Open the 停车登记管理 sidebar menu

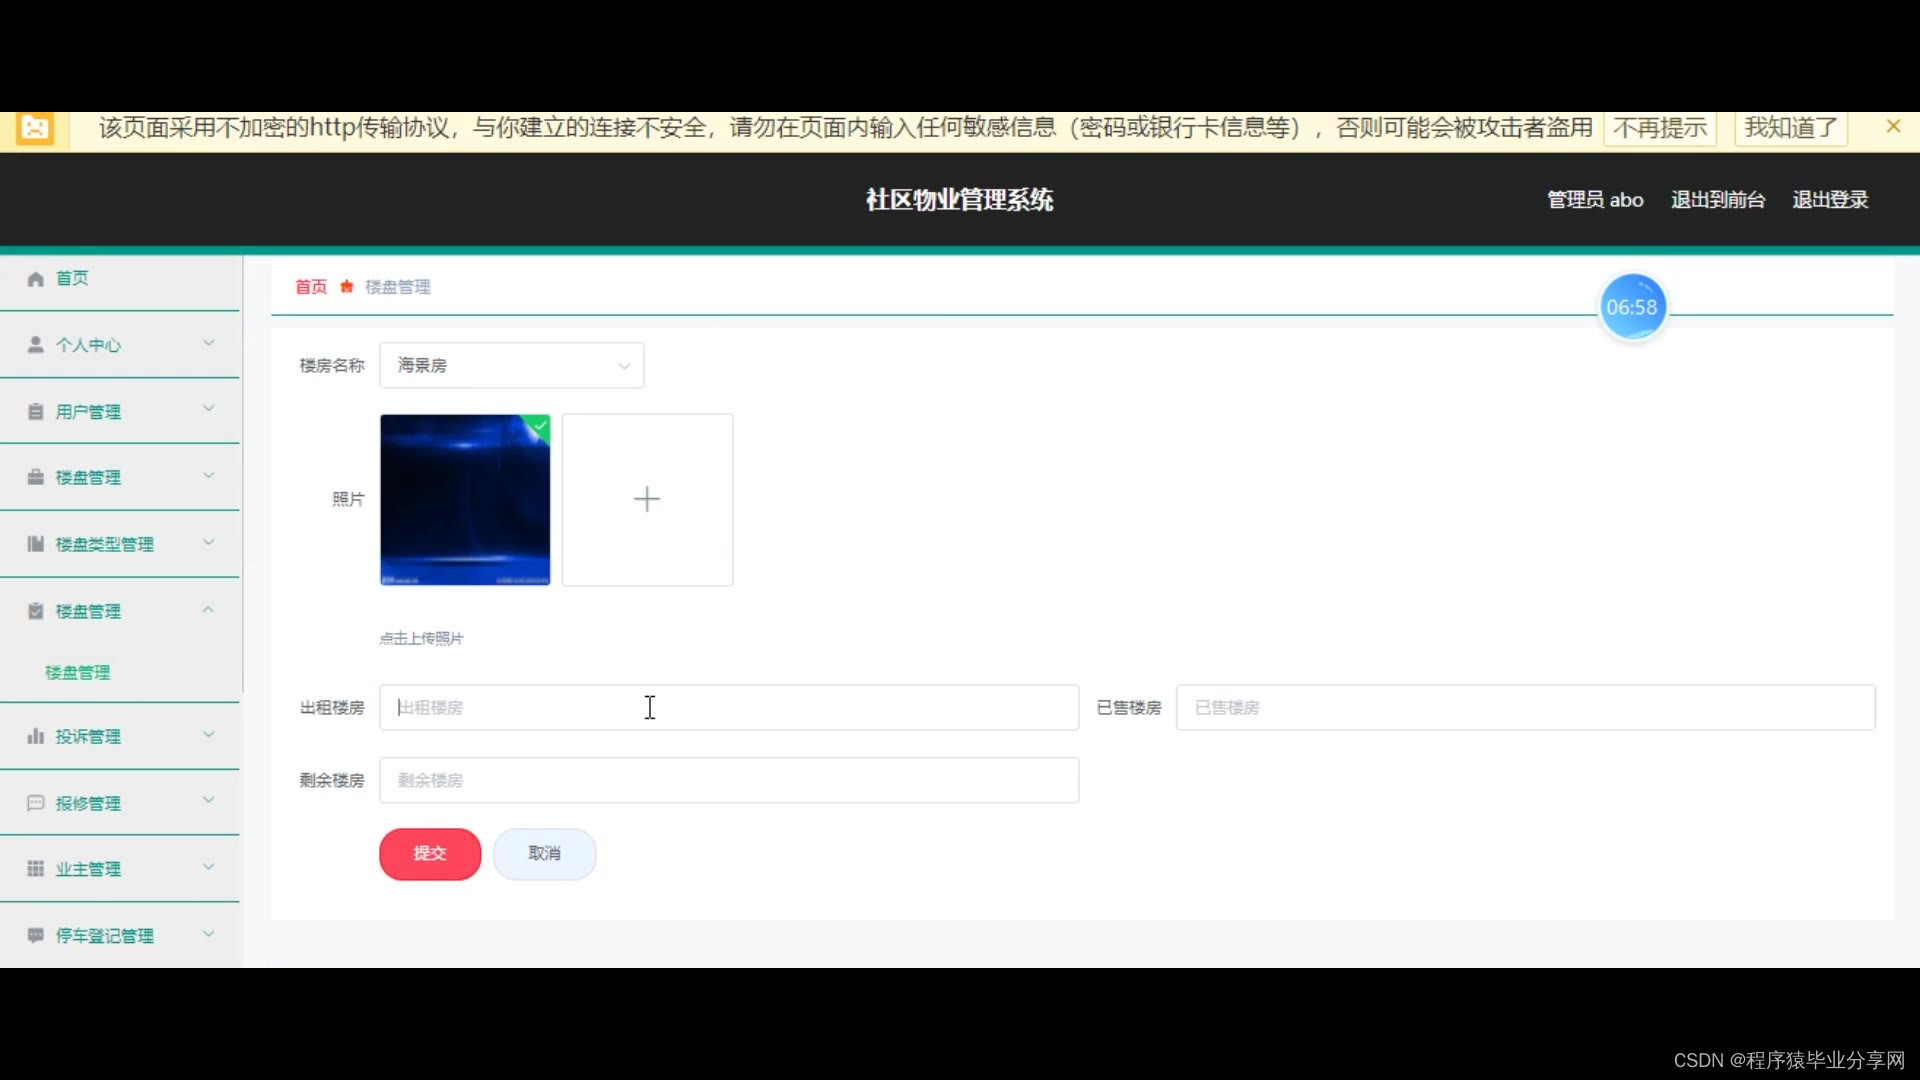tap(105, 936)
